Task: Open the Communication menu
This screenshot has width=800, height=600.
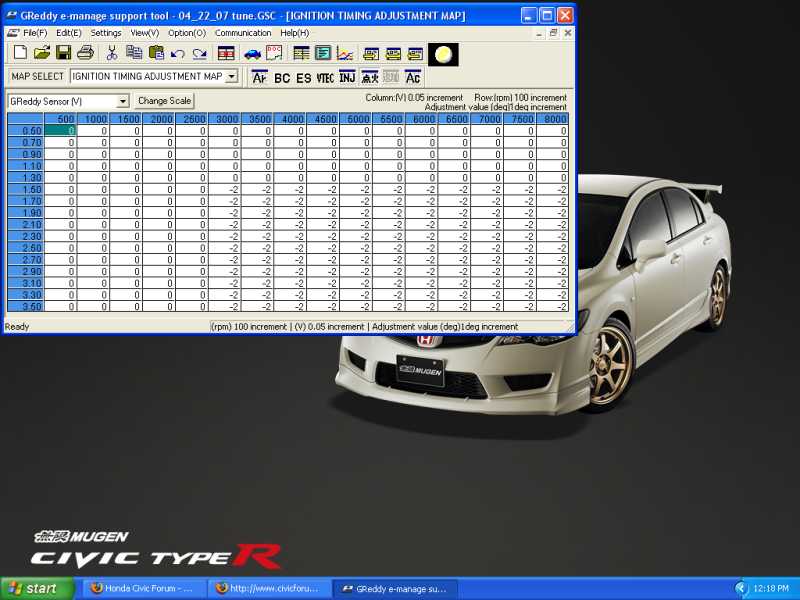Action: pyautogui.click(x=243, y=33)
